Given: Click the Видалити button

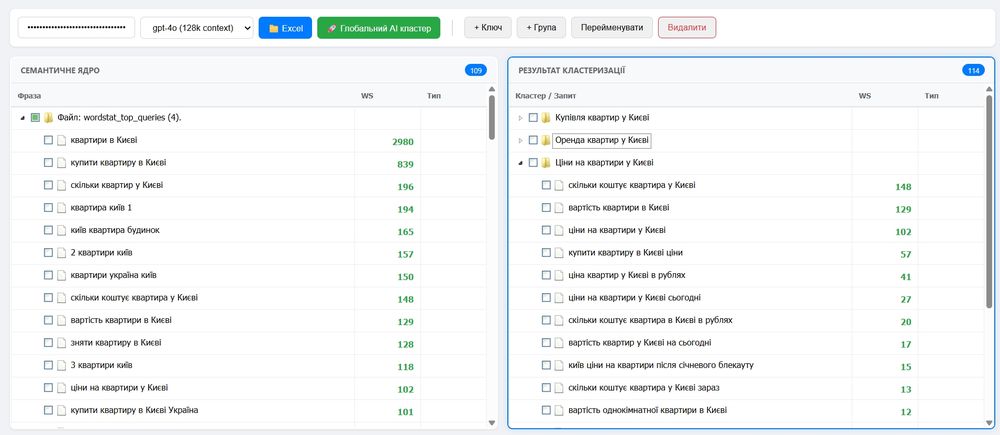Looking at the screenshot, I should pyautogui.click(x=687, y=28).
